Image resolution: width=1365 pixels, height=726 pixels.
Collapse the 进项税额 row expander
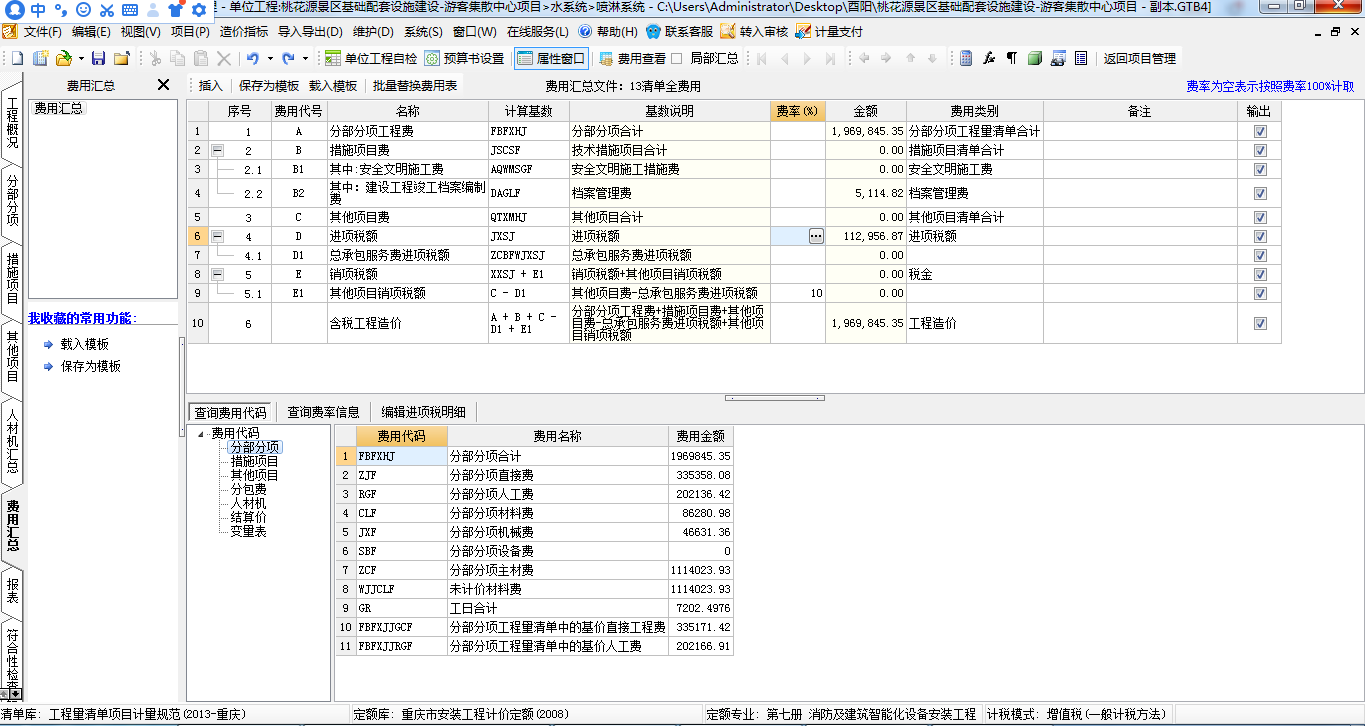[x=217, y=236]
